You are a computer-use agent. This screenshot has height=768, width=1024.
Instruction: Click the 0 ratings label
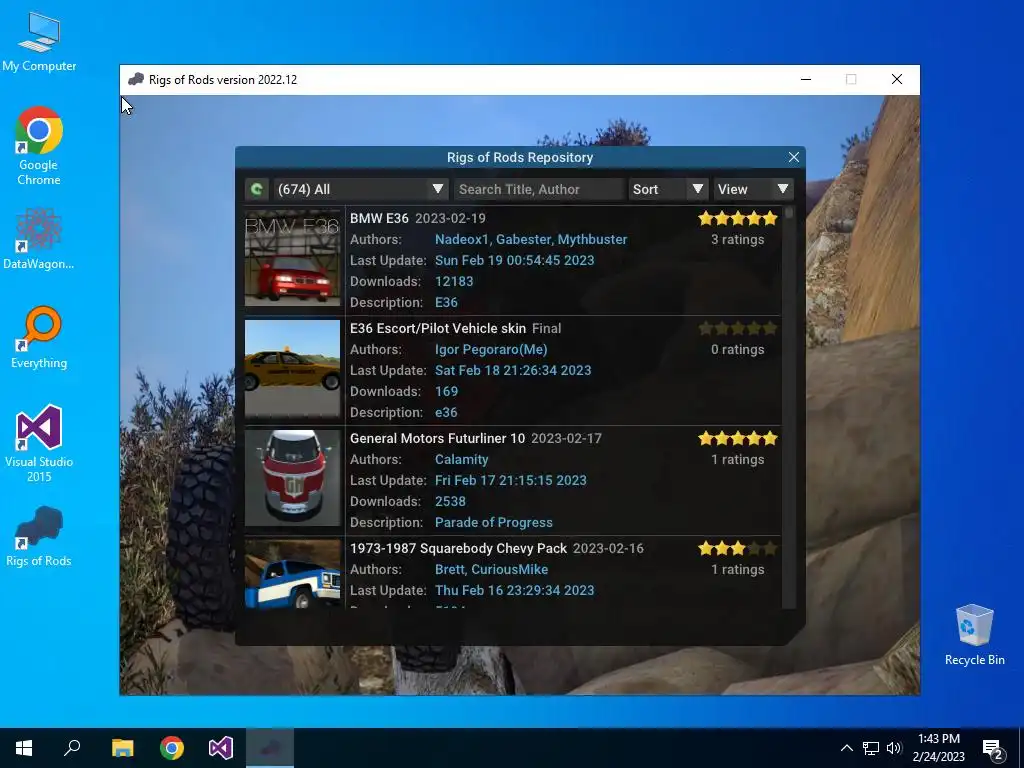tap(737, 349)
